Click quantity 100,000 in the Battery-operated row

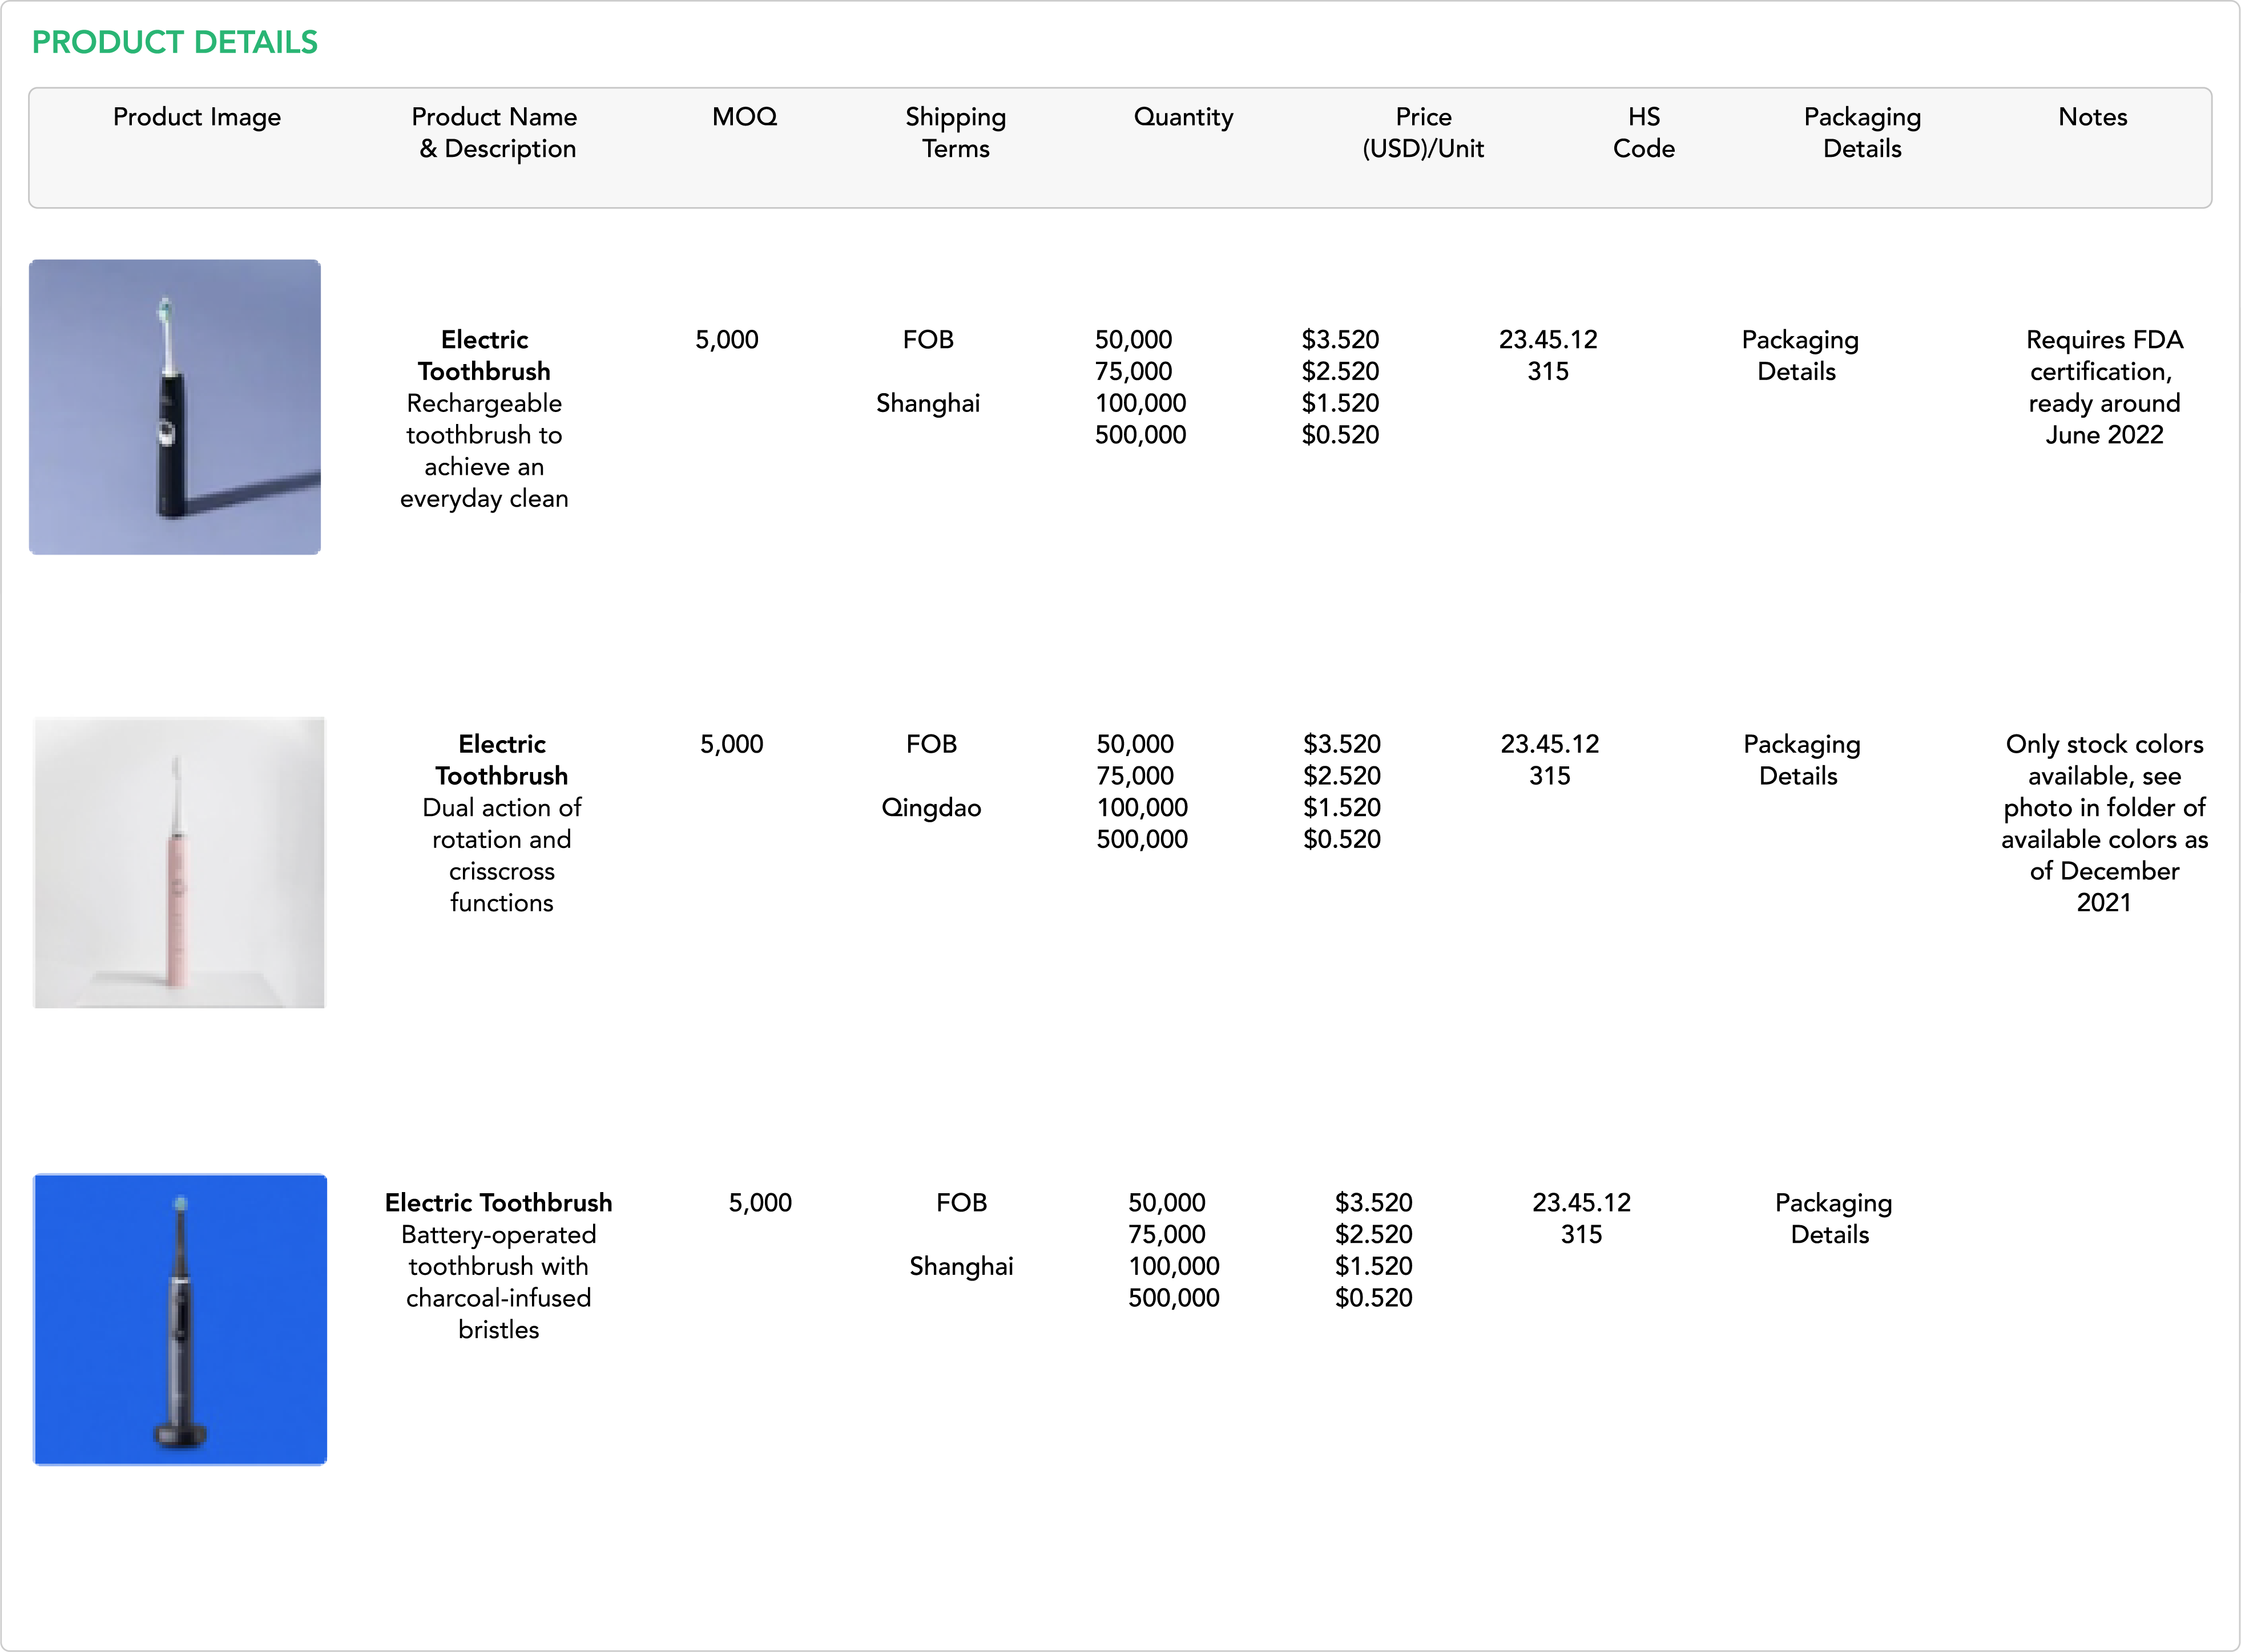pos(1174,1267)
